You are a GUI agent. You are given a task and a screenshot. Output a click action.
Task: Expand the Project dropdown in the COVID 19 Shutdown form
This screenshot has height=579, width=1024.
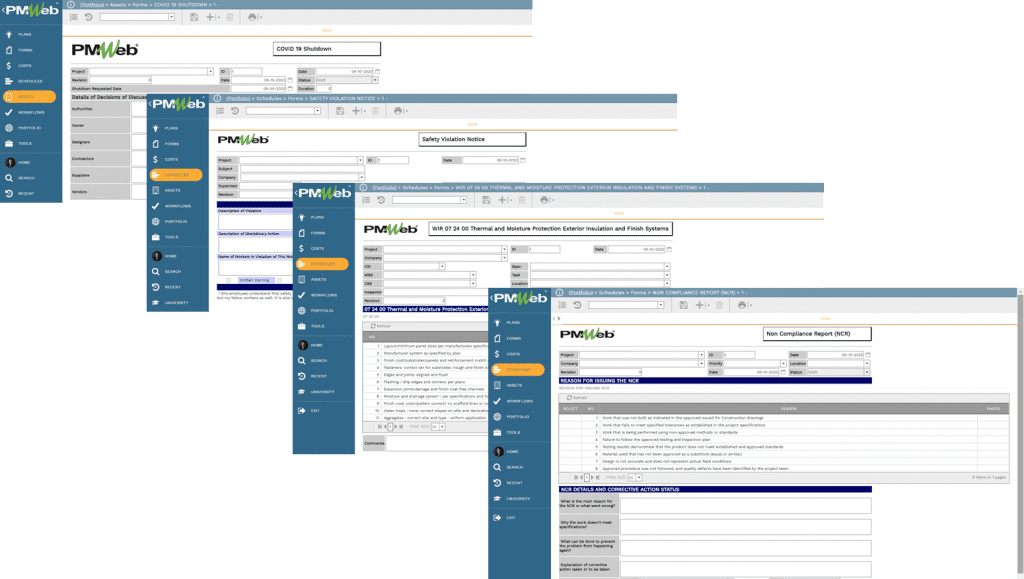click(x=210, y=71)
